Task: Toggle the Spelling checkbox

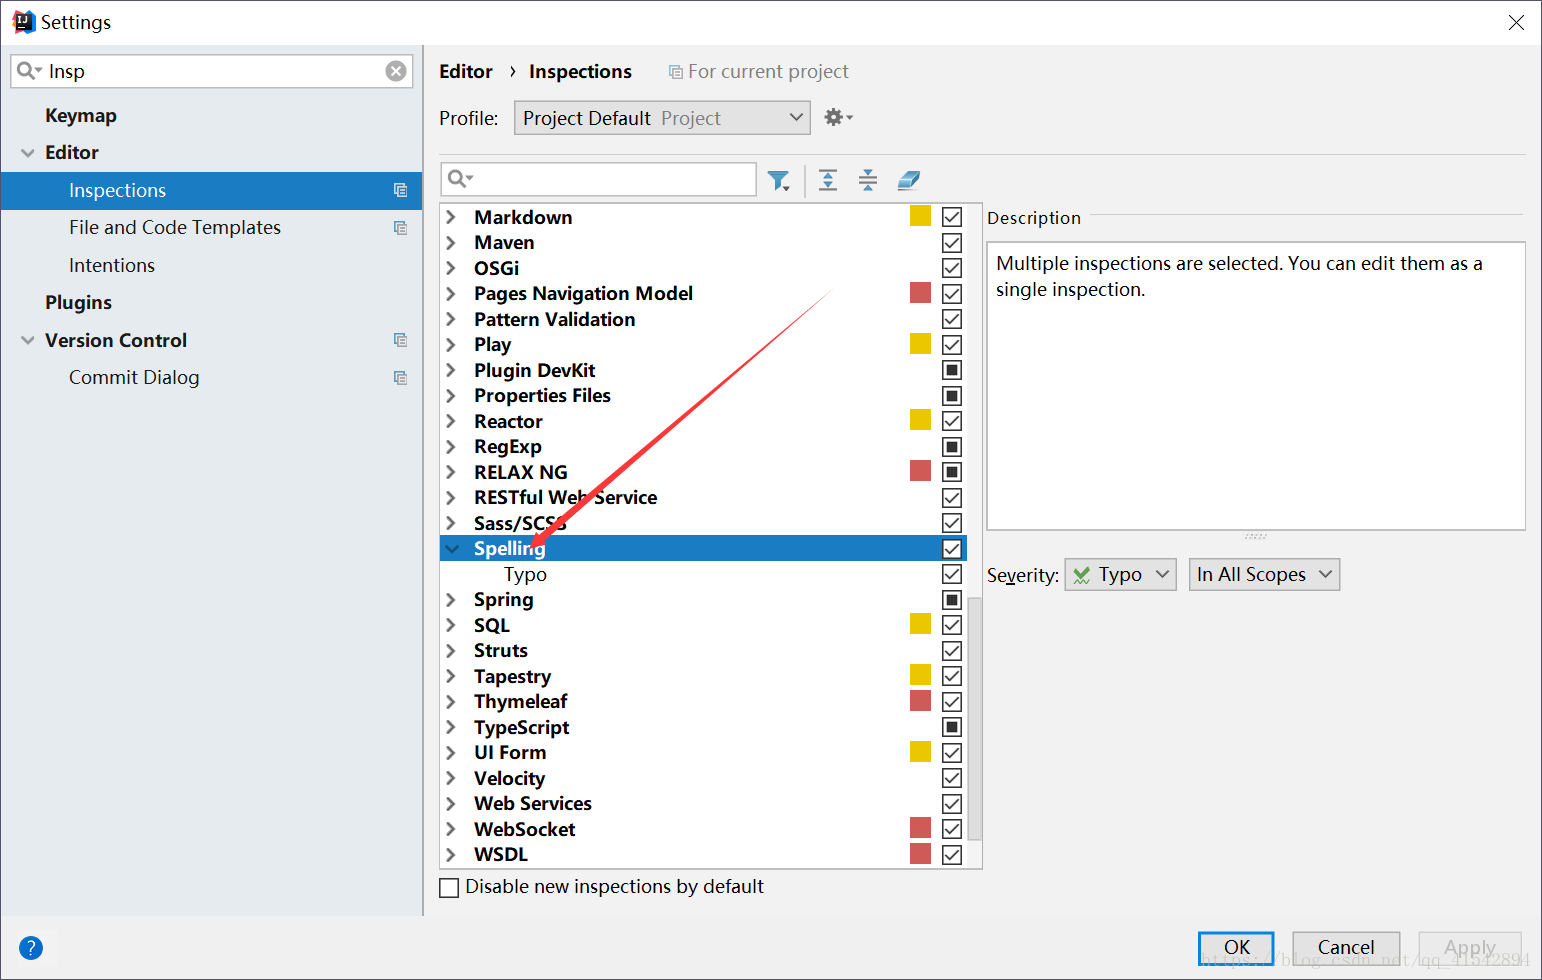Action: tap(952, 549)
